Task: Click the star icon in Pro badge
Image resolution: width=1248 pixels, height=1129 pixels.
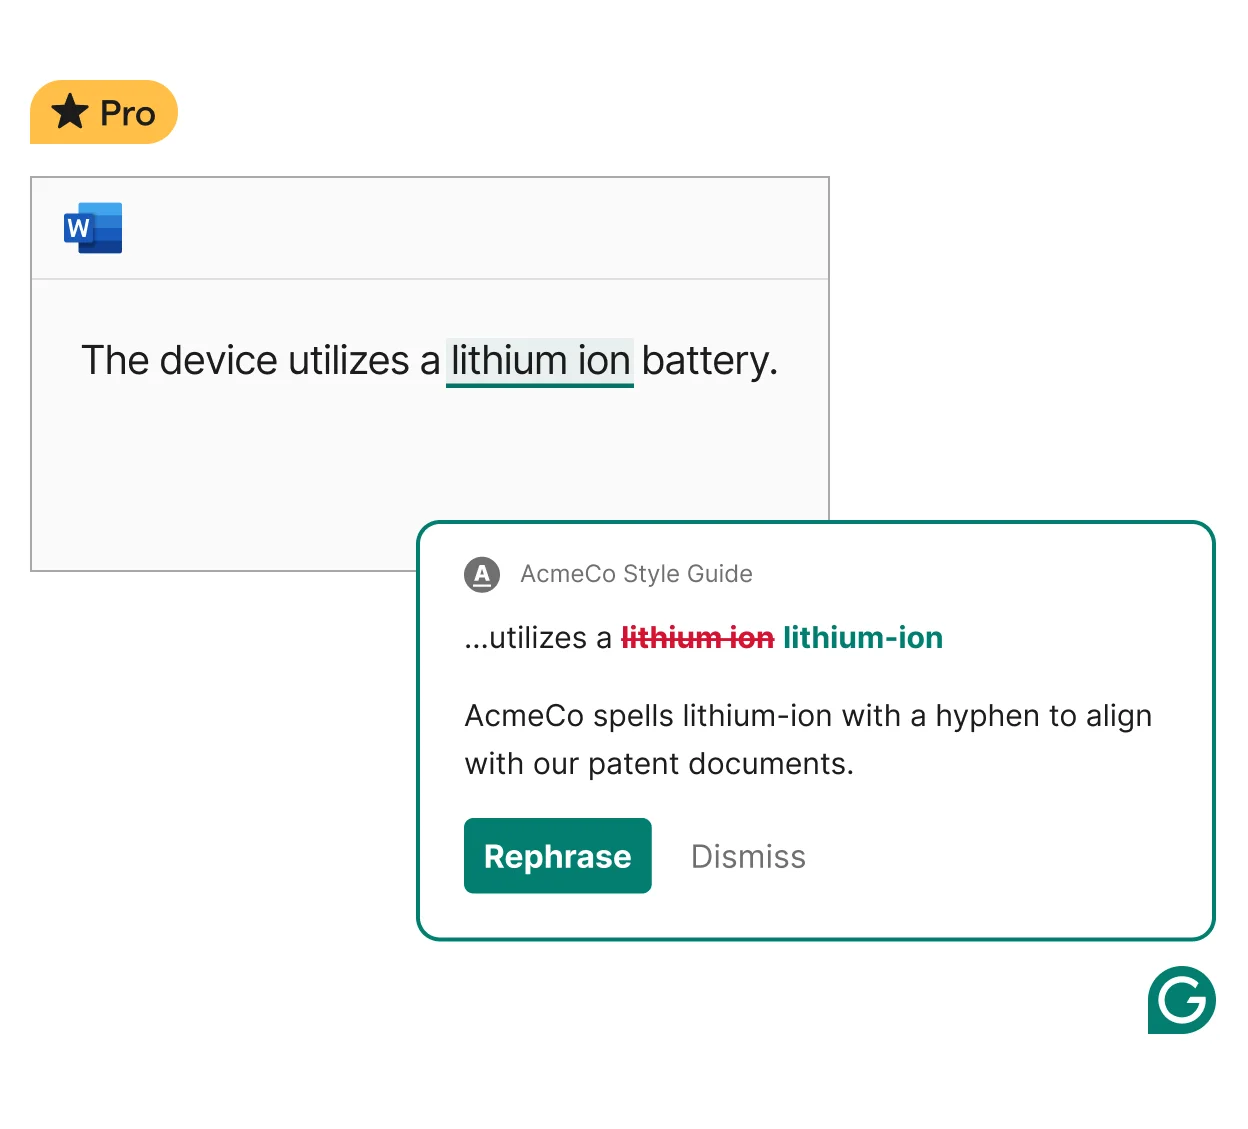Action: click(x=70, y=112)
